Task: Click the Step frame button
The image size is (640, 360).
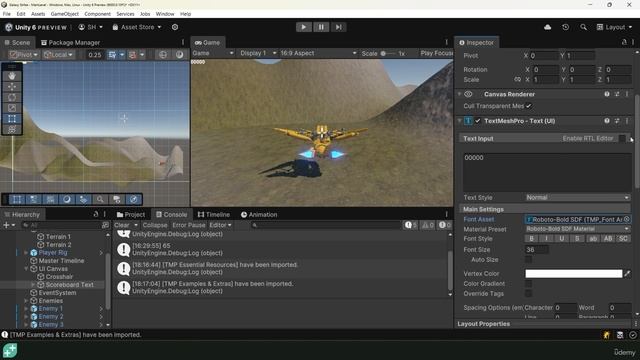Action: tap(338, 27)
